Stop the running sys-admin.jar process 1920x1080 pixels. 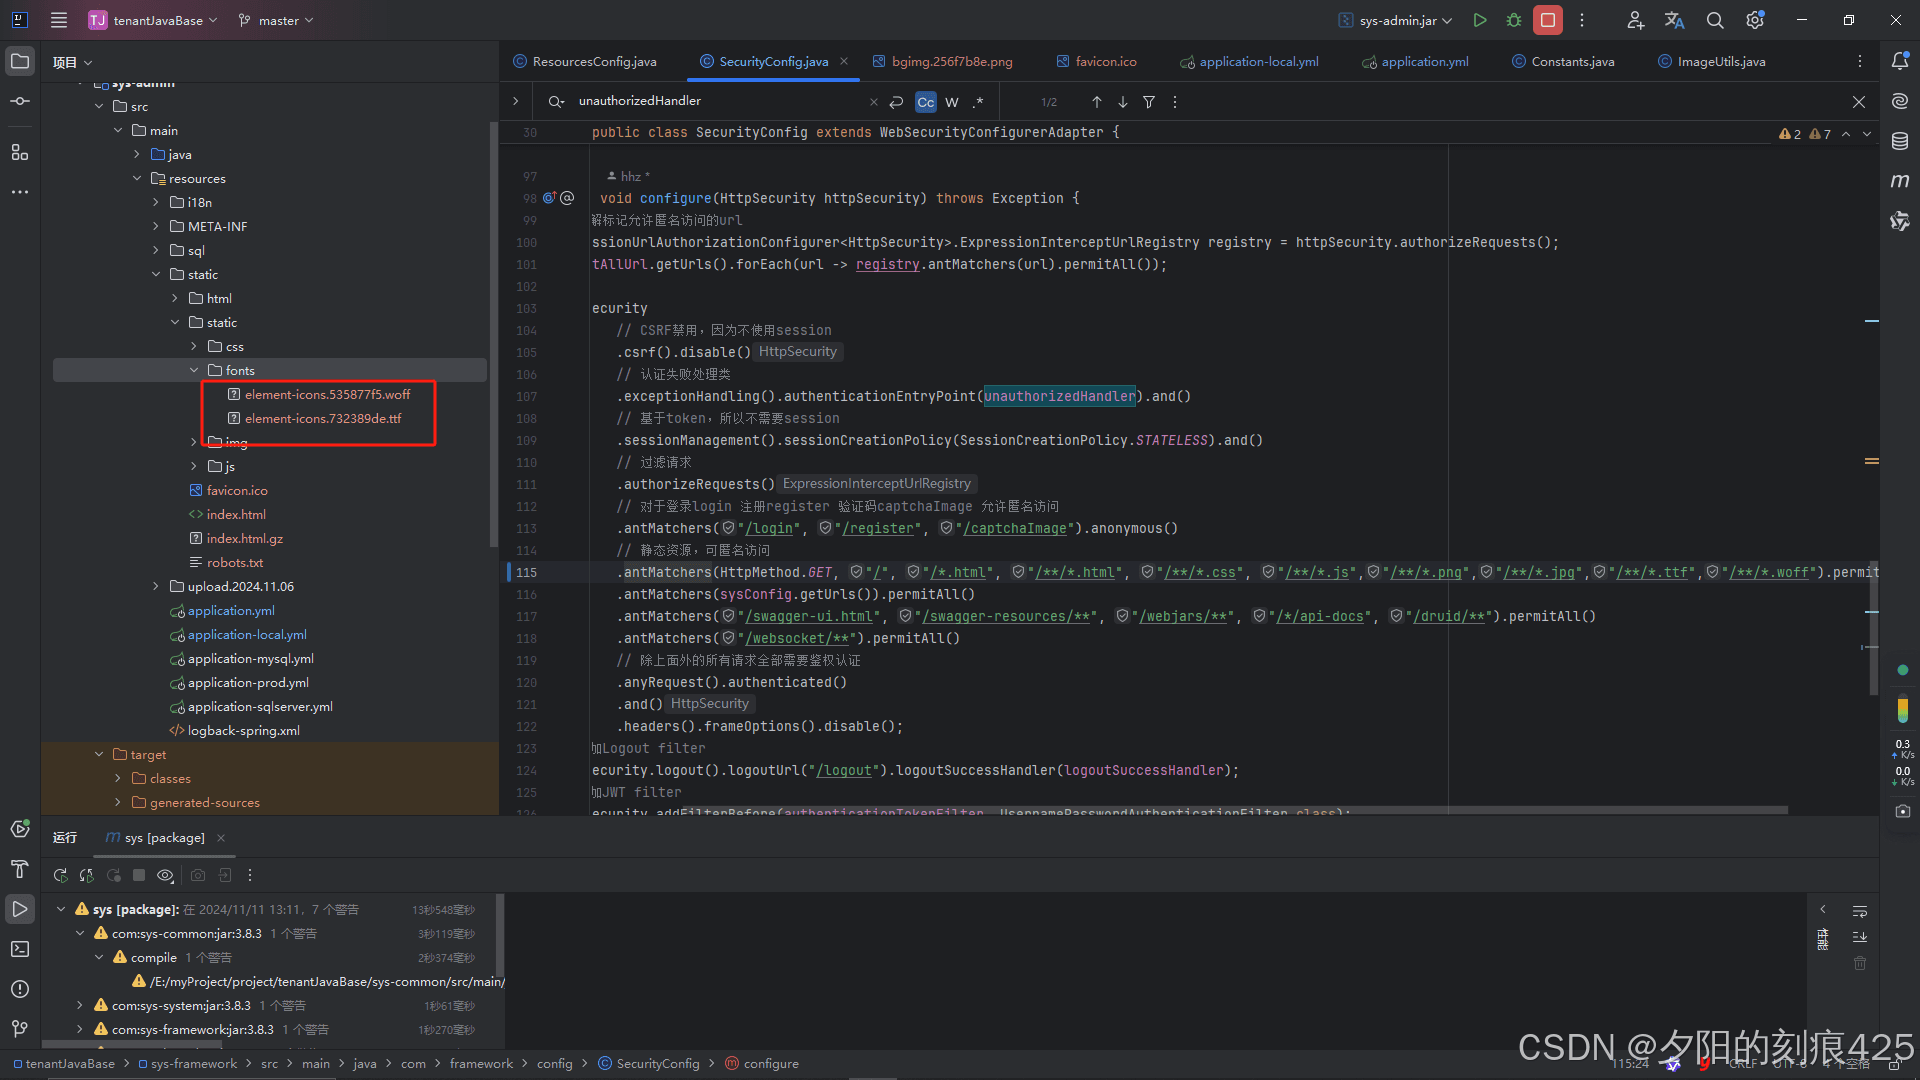[1548, 20]
